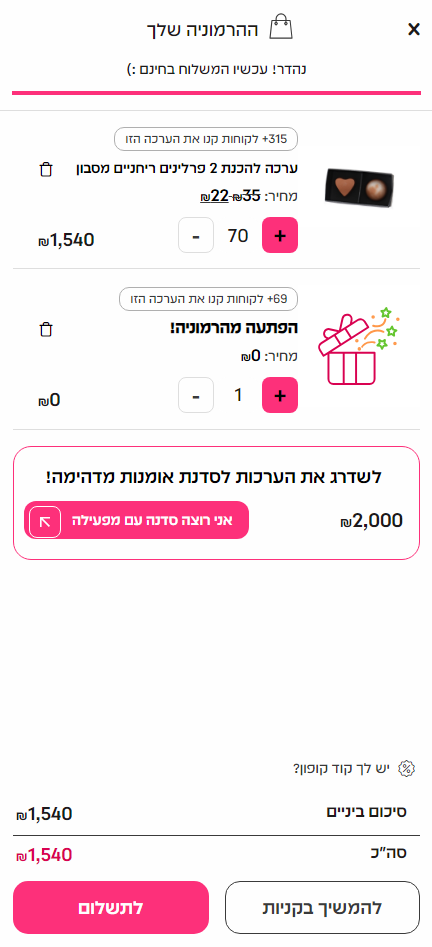Decrease surprise gift quantity with minus
Image resolution: width=432 pixels, height=947 pixels.
click(x=196, y=395)
